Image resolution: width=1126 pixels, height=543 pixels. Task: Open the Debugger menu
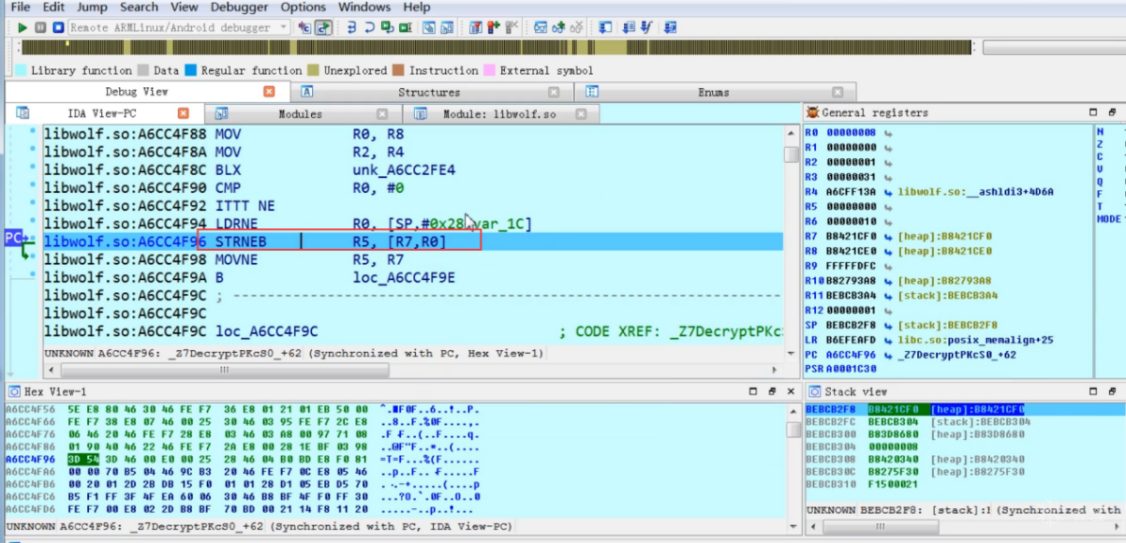point(239,7)
